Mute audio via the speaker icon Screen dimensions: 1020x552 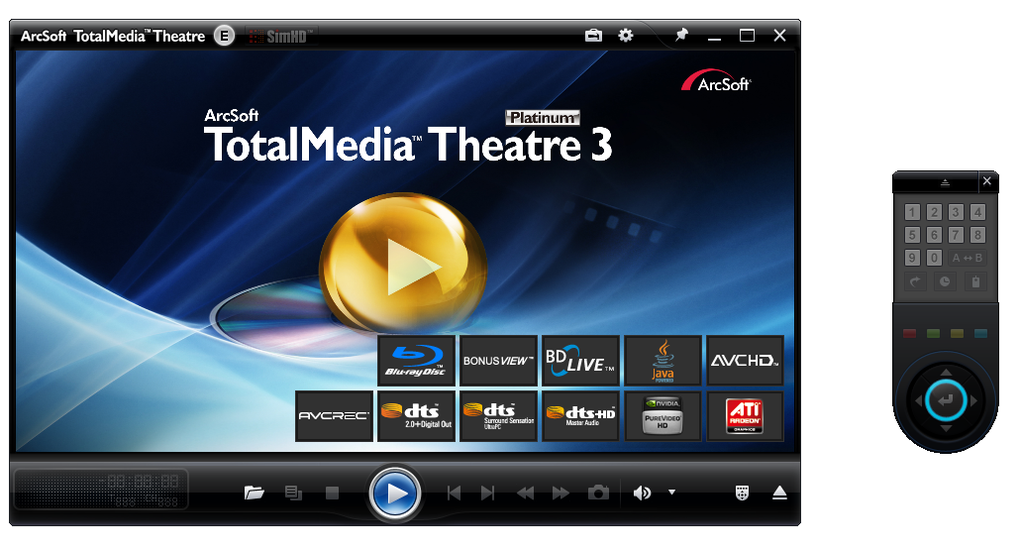(x=642, y=493)
